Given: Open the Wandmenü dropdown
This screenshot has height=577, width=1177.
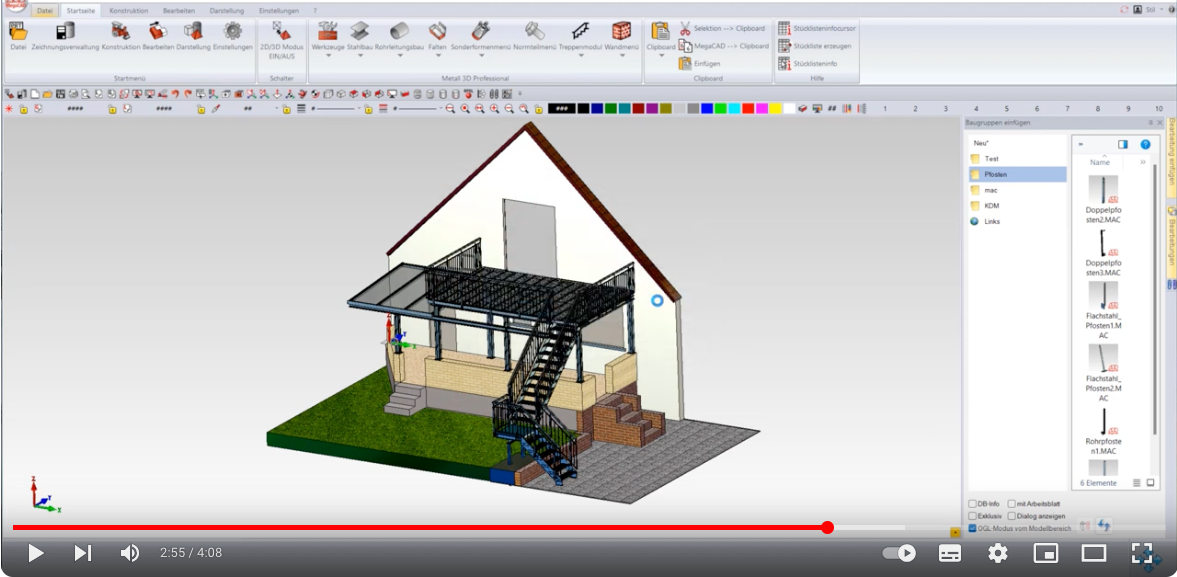Looking at the screenshot, I should (x=621, y=56).
